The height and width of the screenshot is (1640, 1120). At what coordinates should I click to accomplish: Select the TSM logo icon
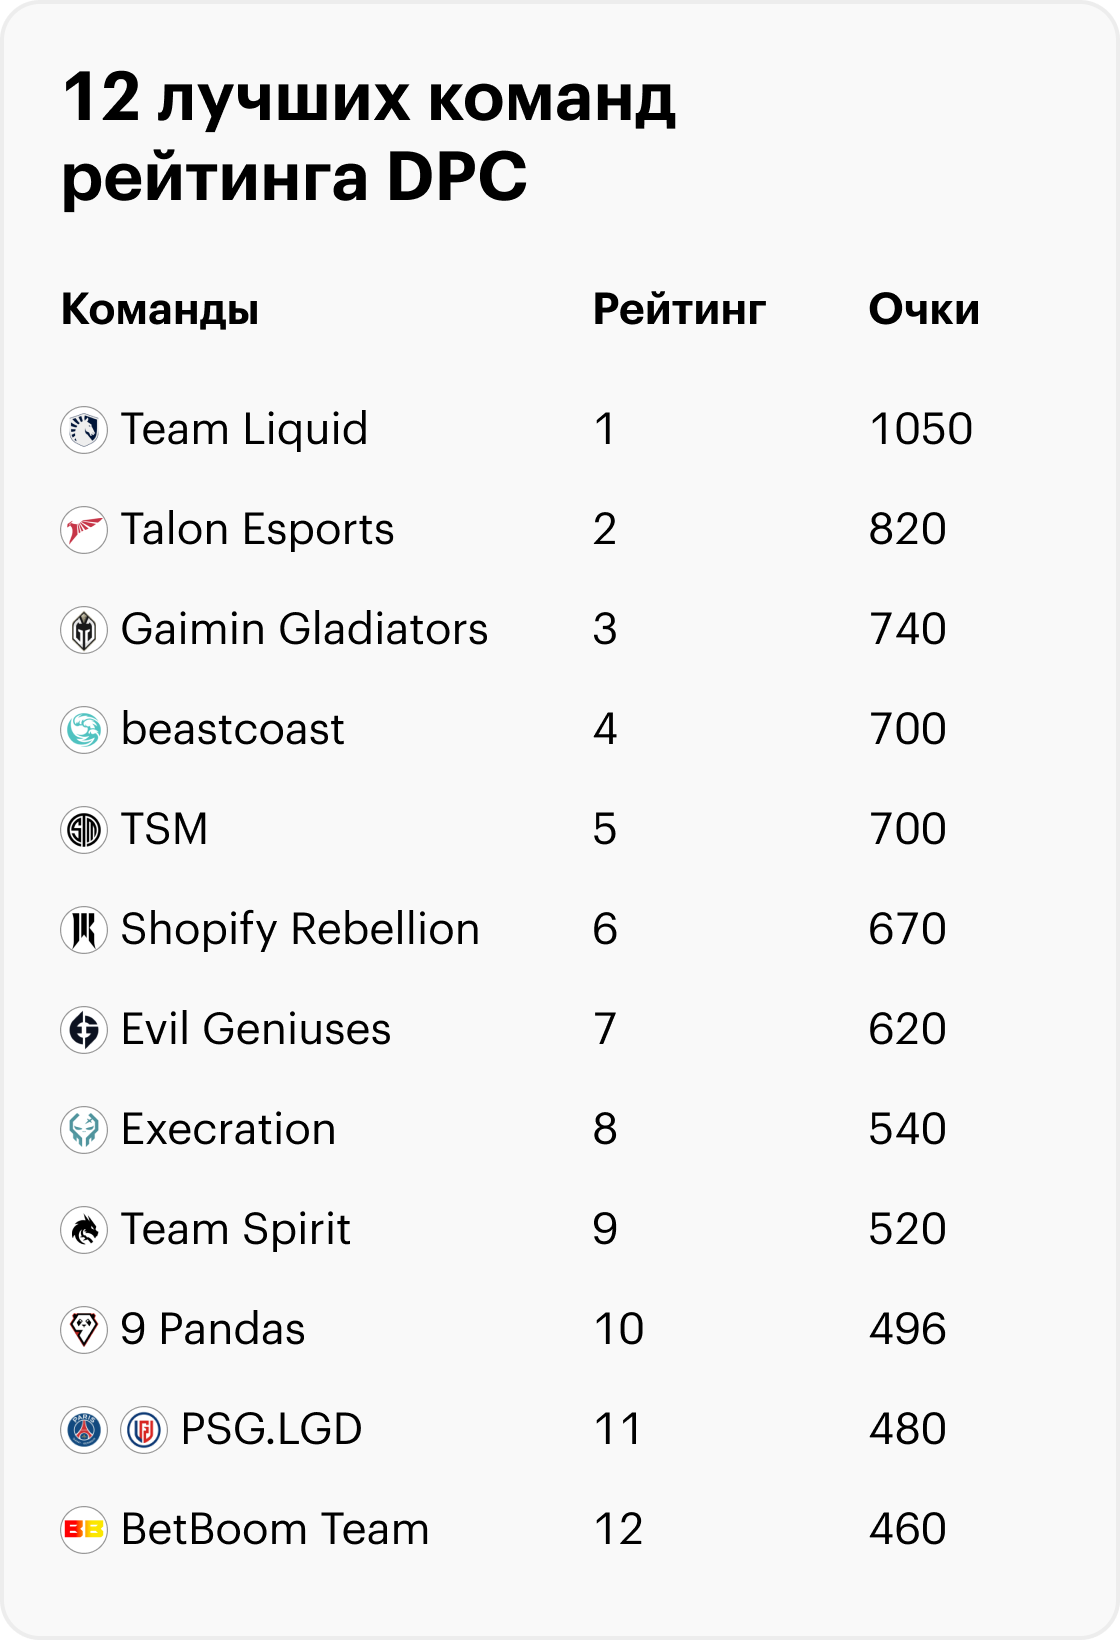tap(84, 830)
